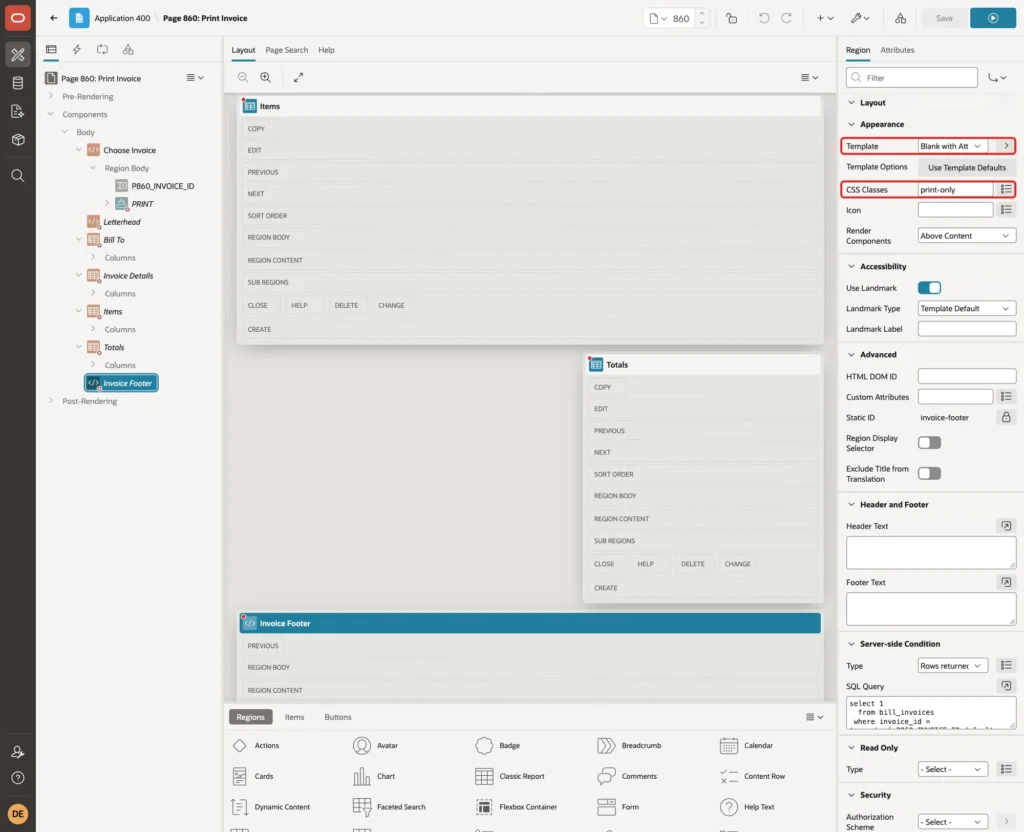This screenshot has width=1024, height=832.
Task: Switch to the Attributes tab
Action: pyautogui.click(x=897, y=50)
